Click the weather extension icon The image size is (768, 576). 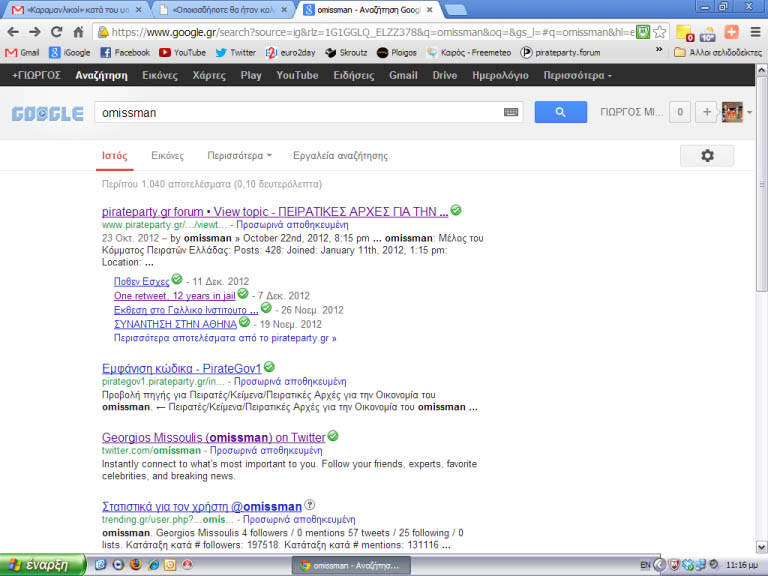tap(707, 33)
